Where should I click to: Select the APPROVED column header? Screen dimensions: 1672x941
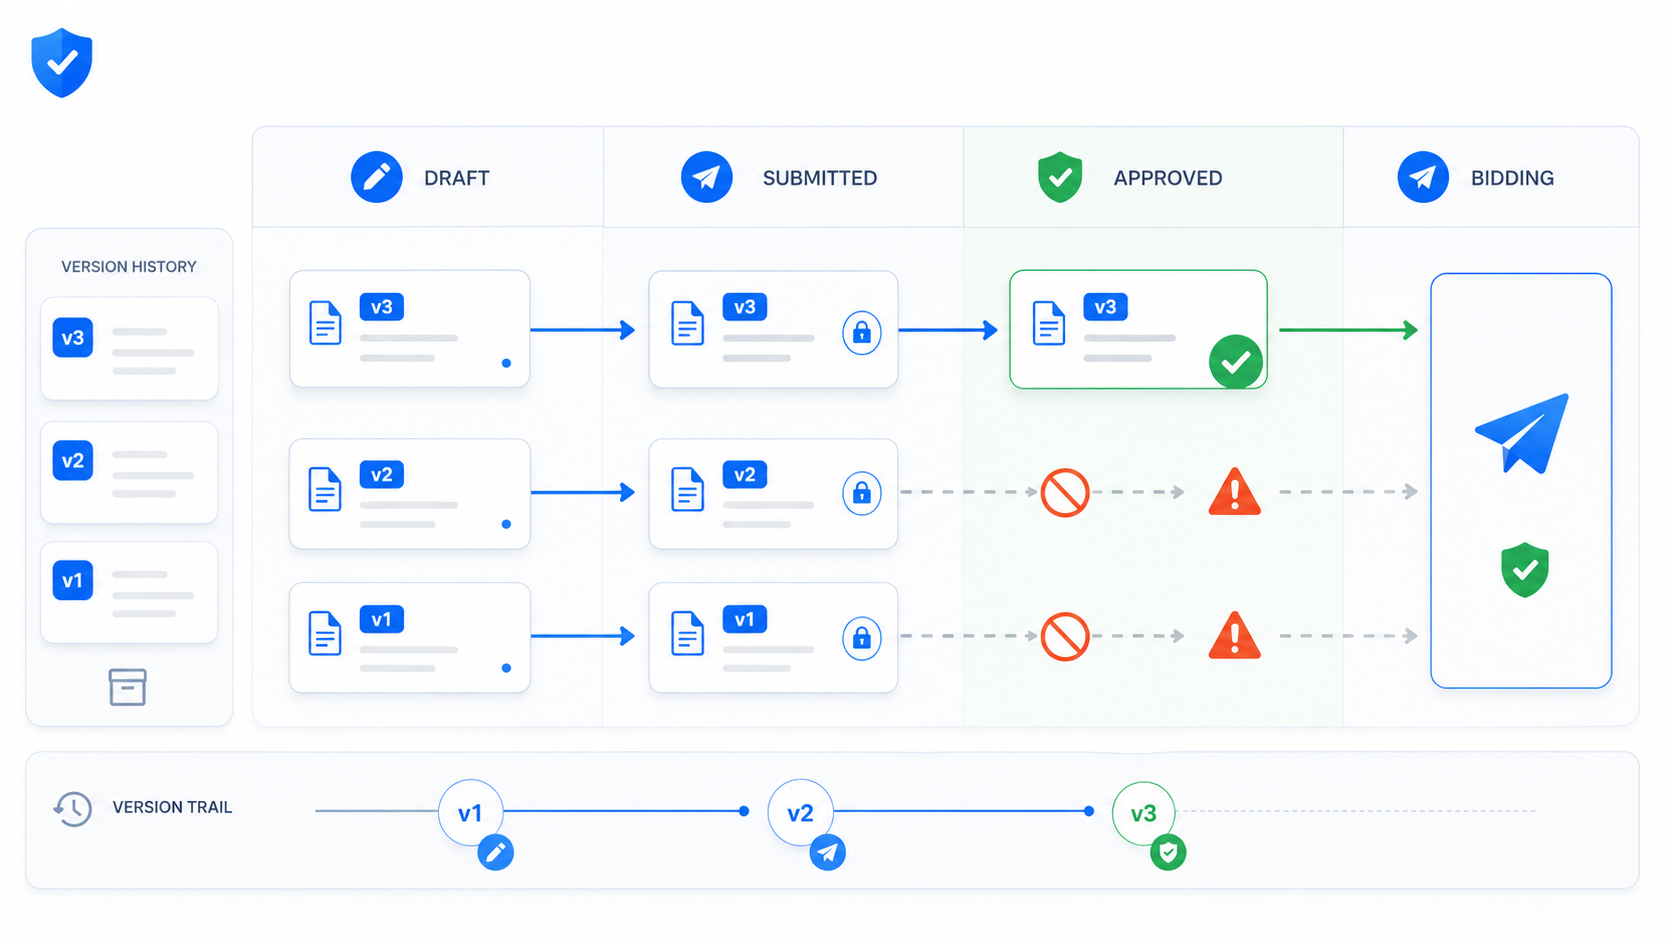click(x=1154, y=177)
